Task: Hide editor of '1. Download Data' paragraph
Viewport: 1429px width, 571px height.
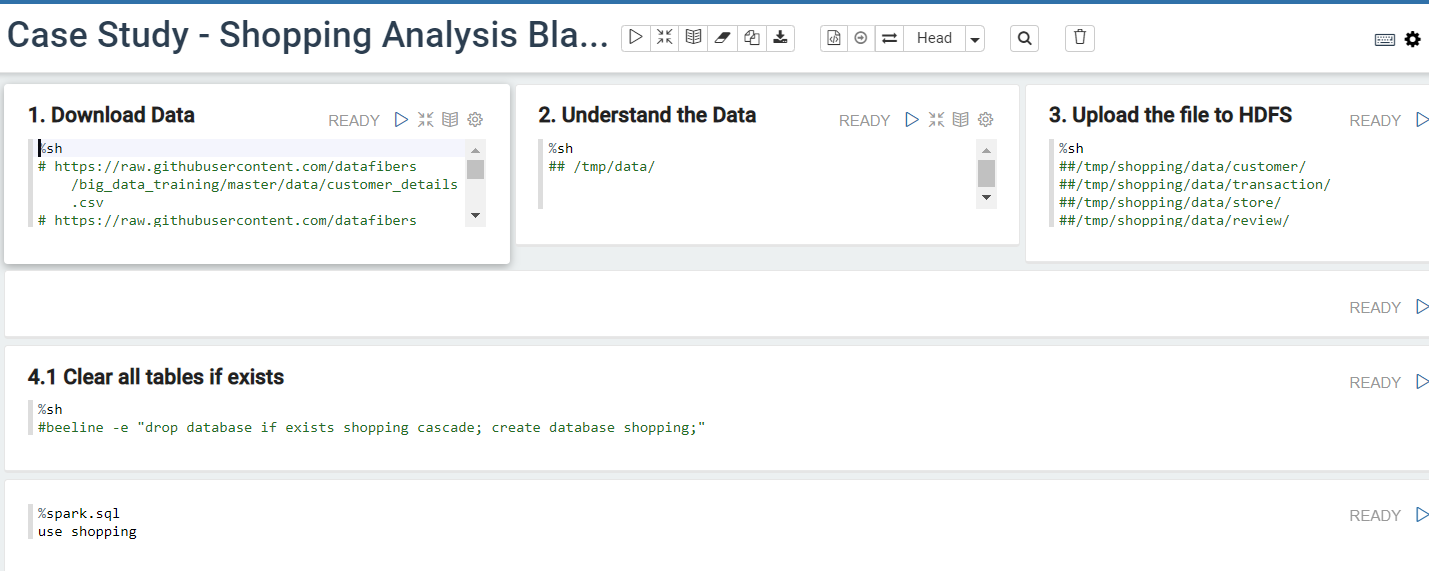Action: tap(426, 120)
